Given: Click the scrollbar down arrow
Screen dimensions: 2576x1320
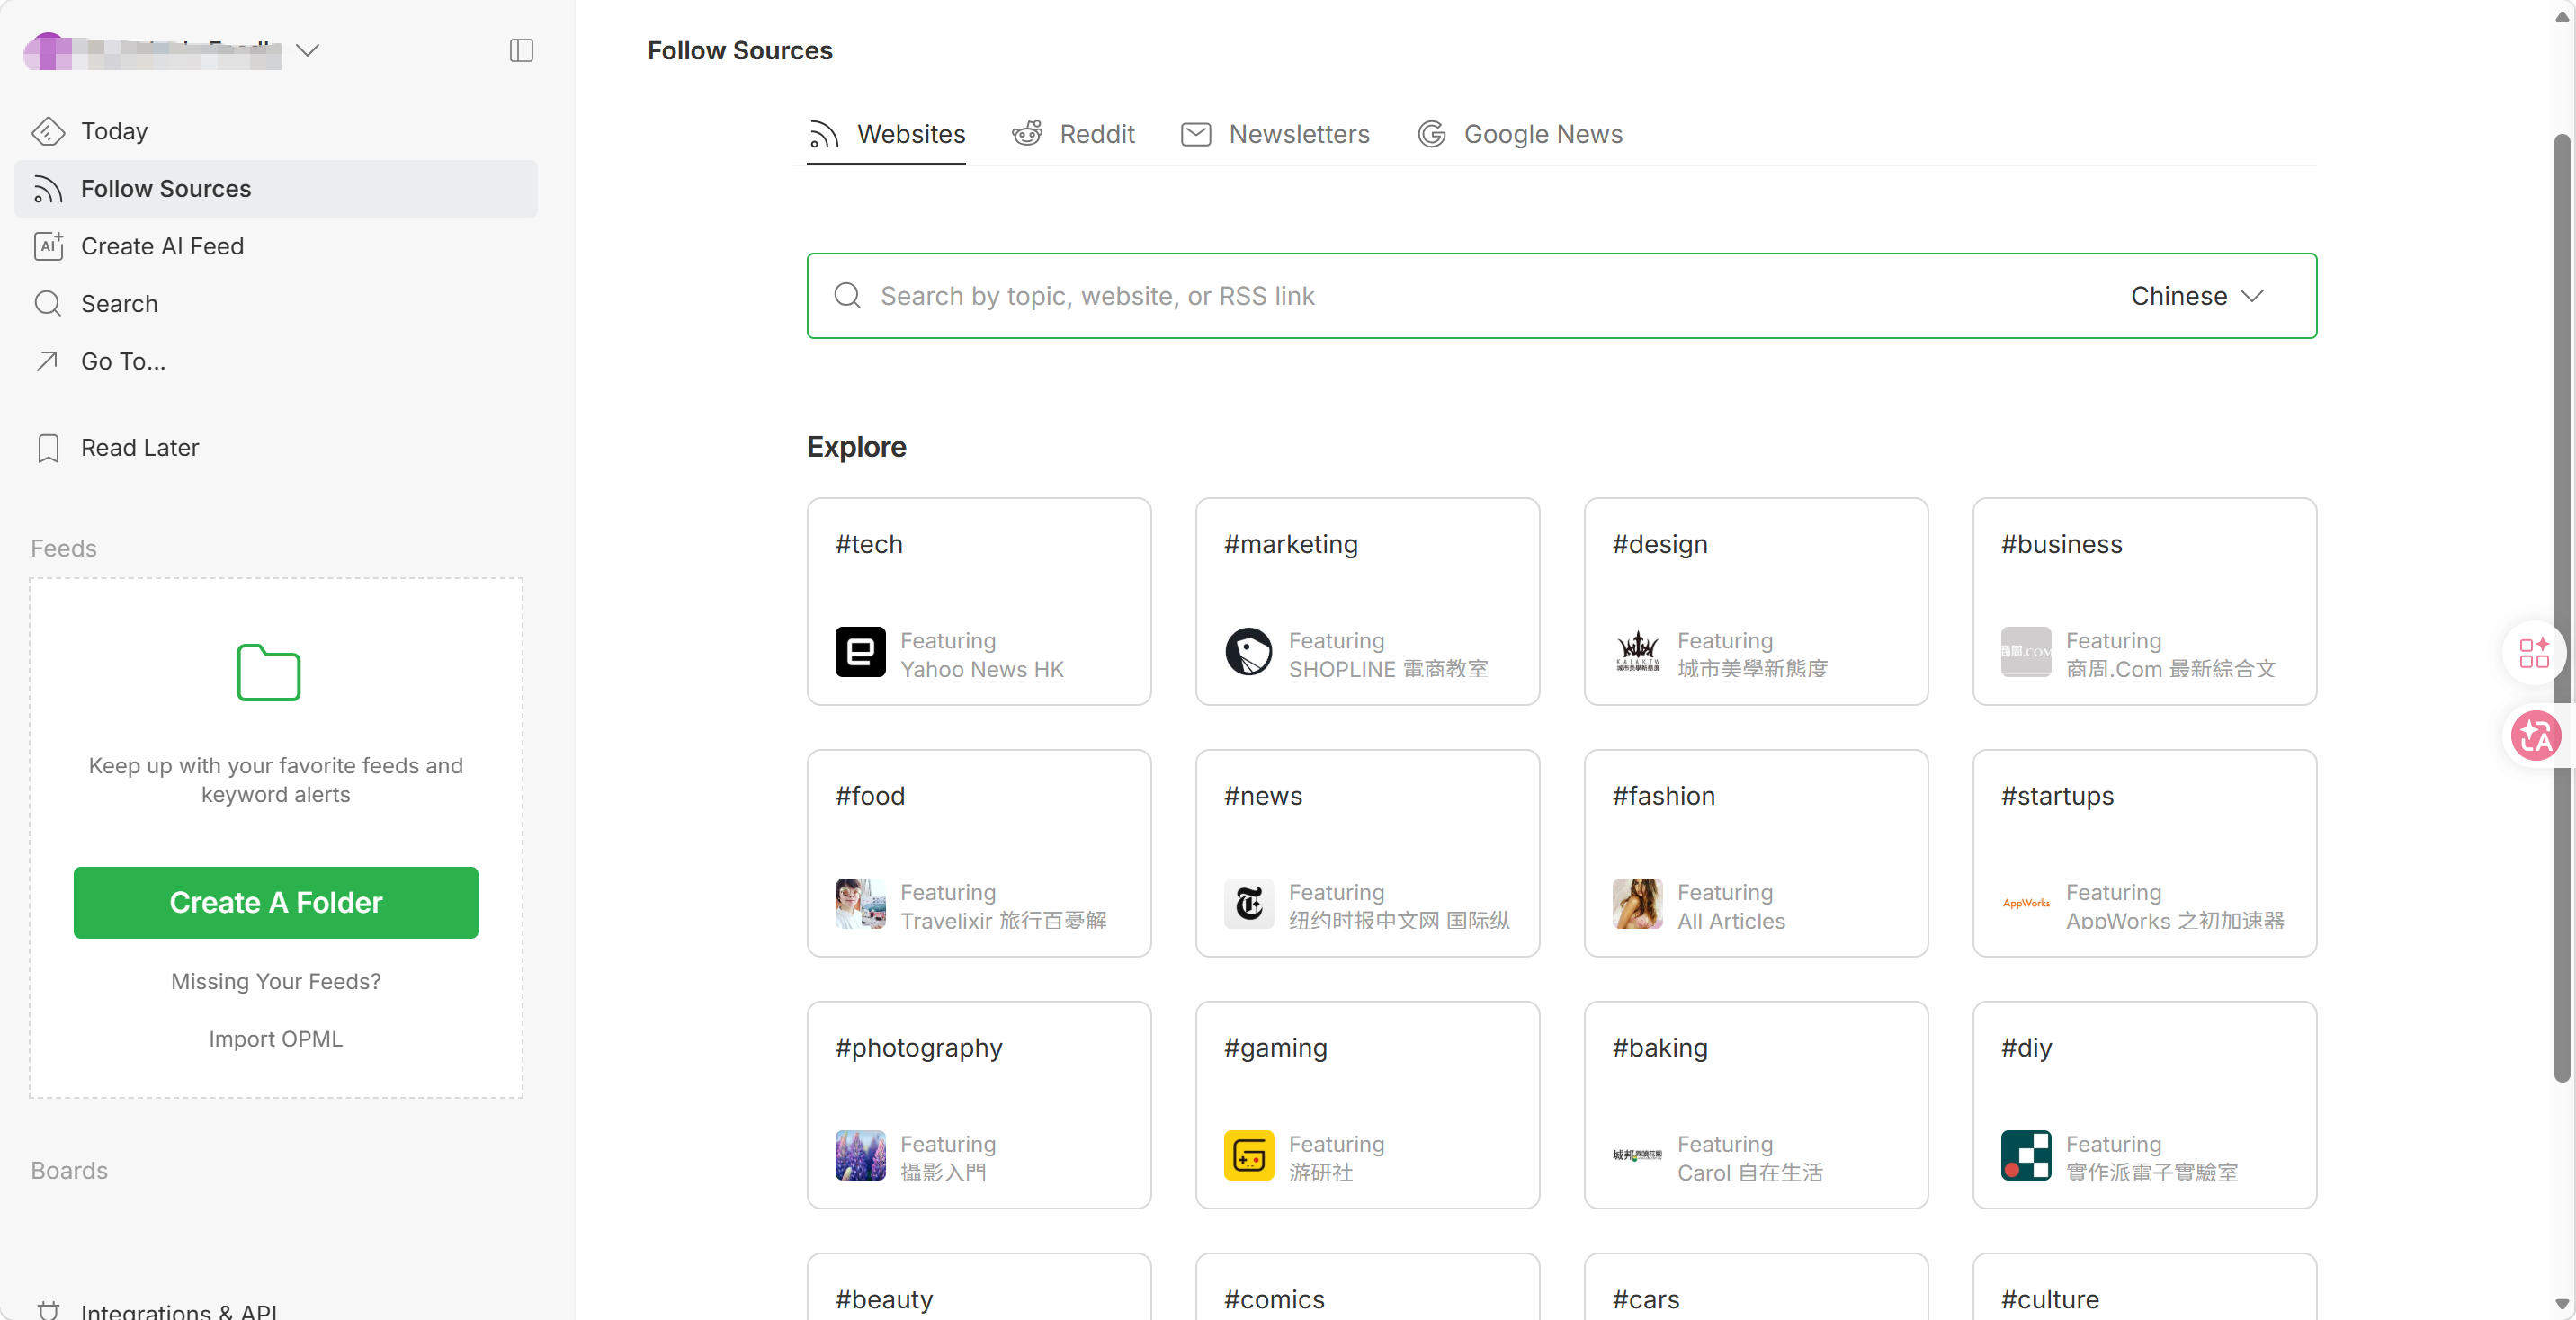Looking at the screenshot, I should pyautogui.click(x=2562, y=1304).
